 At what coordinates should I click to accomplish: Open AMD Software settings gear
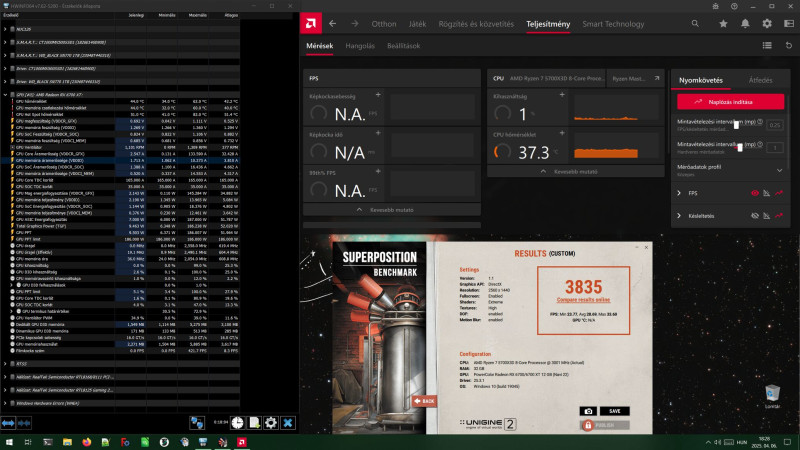point(767,23)
